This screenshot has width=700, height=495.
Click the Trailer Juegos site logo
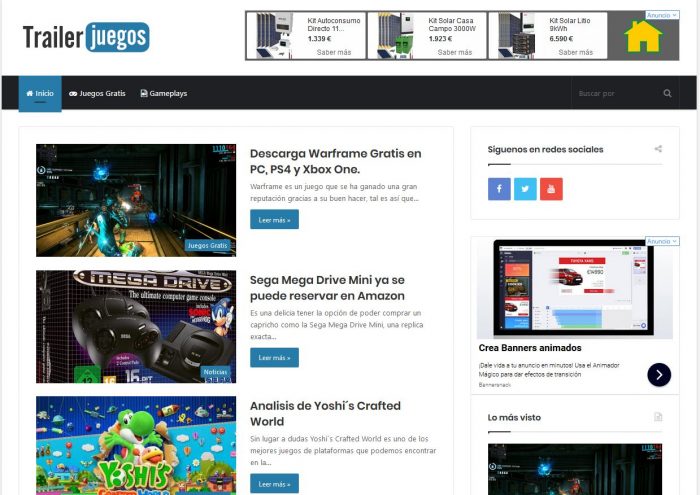coord(86,37)
